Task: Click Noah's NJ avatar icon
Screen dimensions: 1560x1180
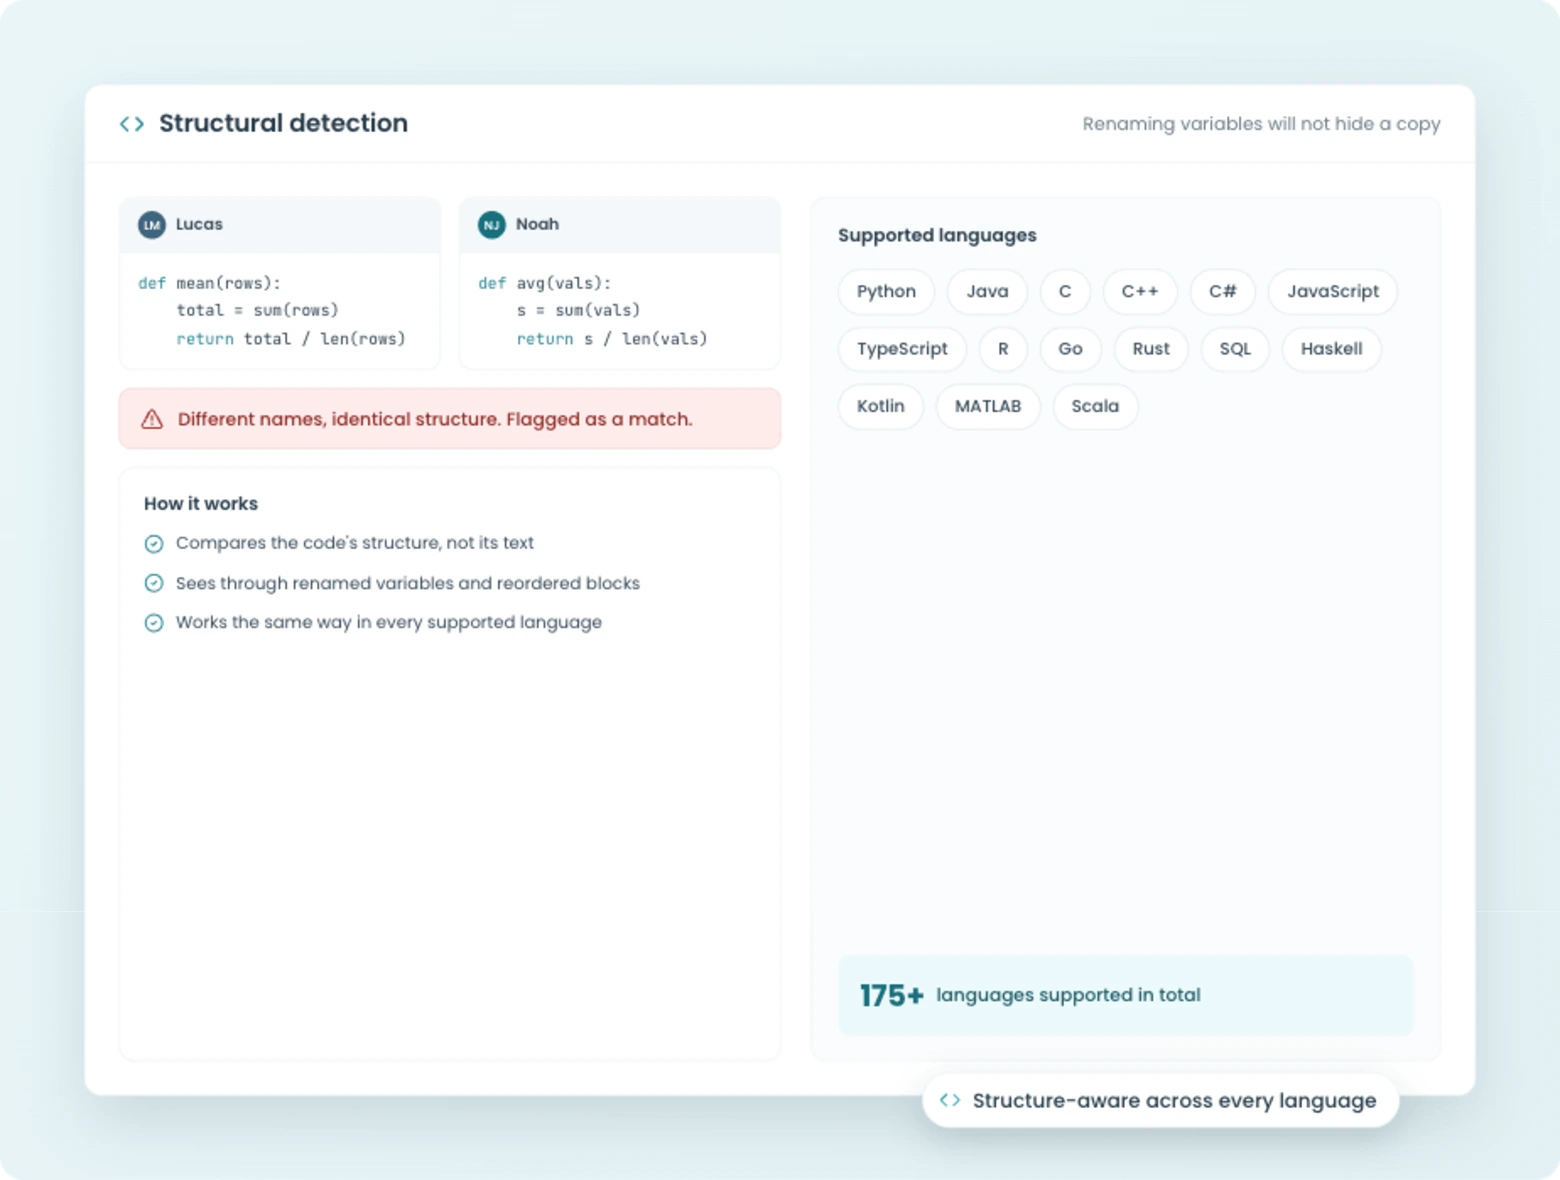Action: tap(492, 225)
